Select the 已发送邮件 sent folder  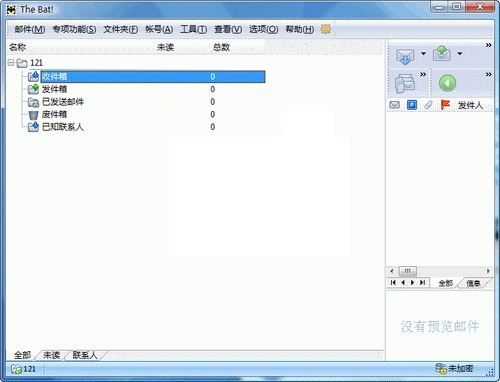(x=63, y=102)
